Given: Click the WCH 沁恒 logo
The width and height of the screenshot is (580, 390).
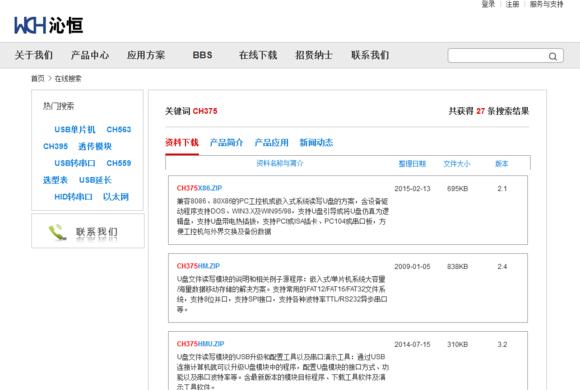Looking at the screenshot, I should pyautogui.click(x=48, y=26).
